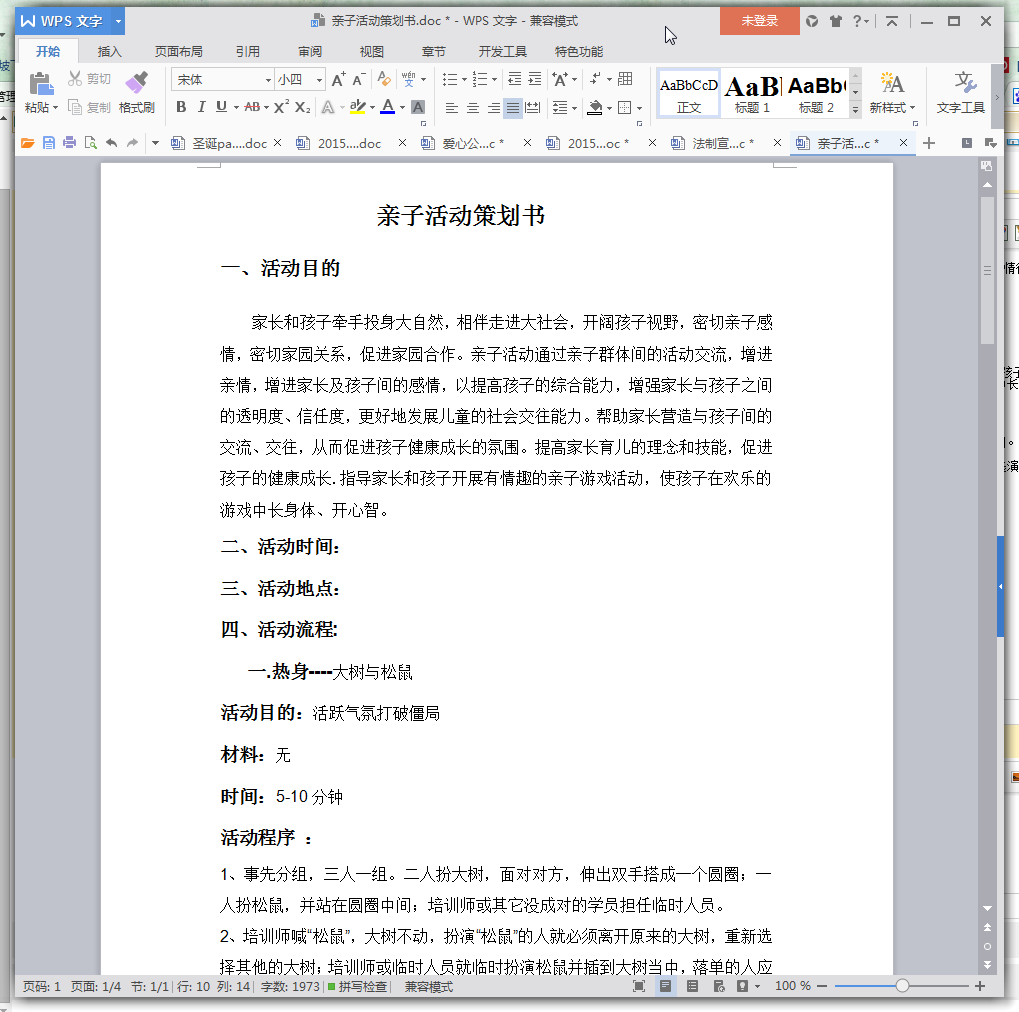The image size is (1019, 1012).
Task: Switch to the 页面布局 tab
Action: coord(179,51)
